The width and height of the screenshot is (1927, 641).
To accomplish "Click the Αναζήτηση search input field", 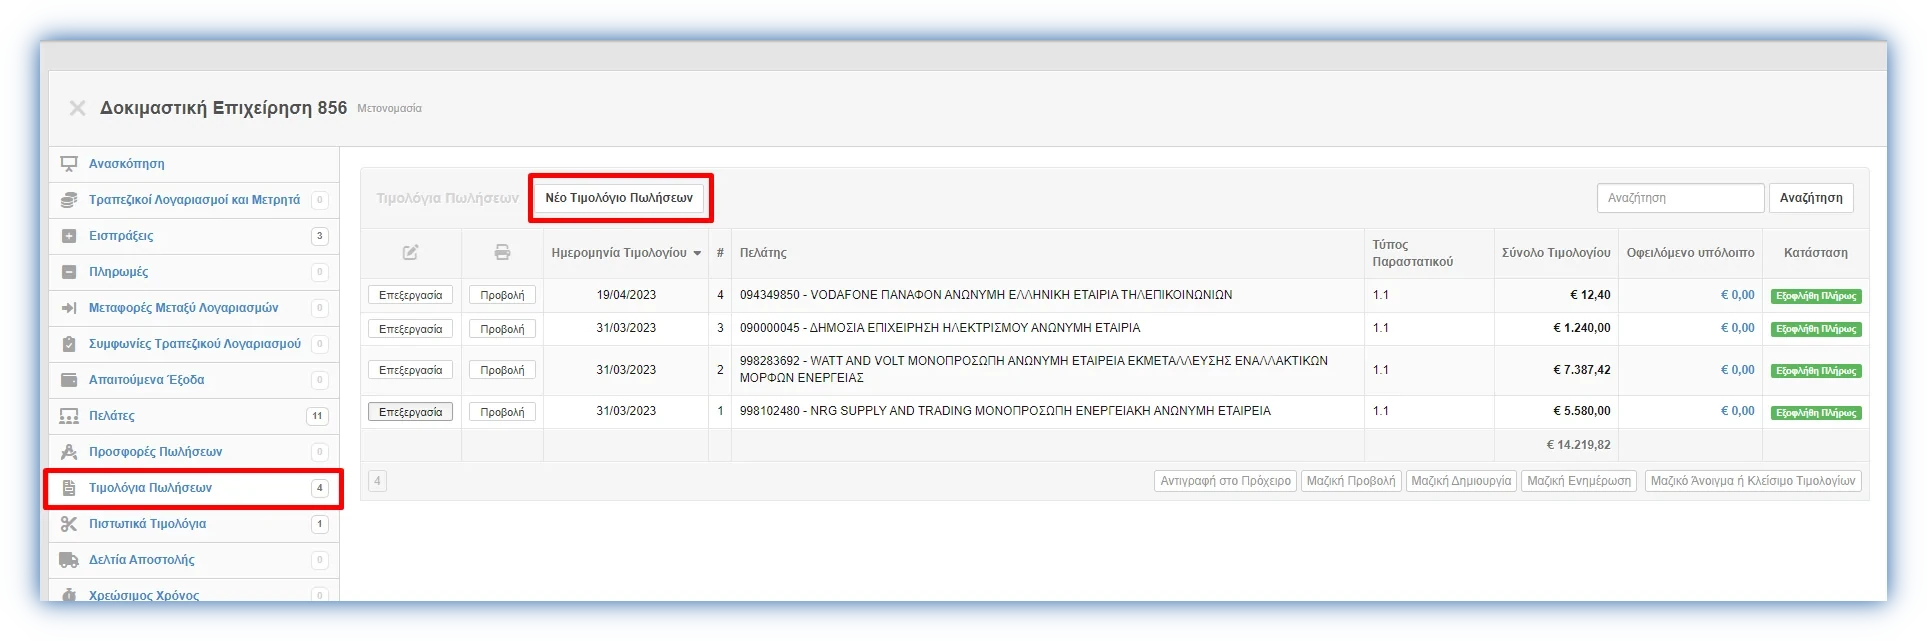I will 1680,198.
